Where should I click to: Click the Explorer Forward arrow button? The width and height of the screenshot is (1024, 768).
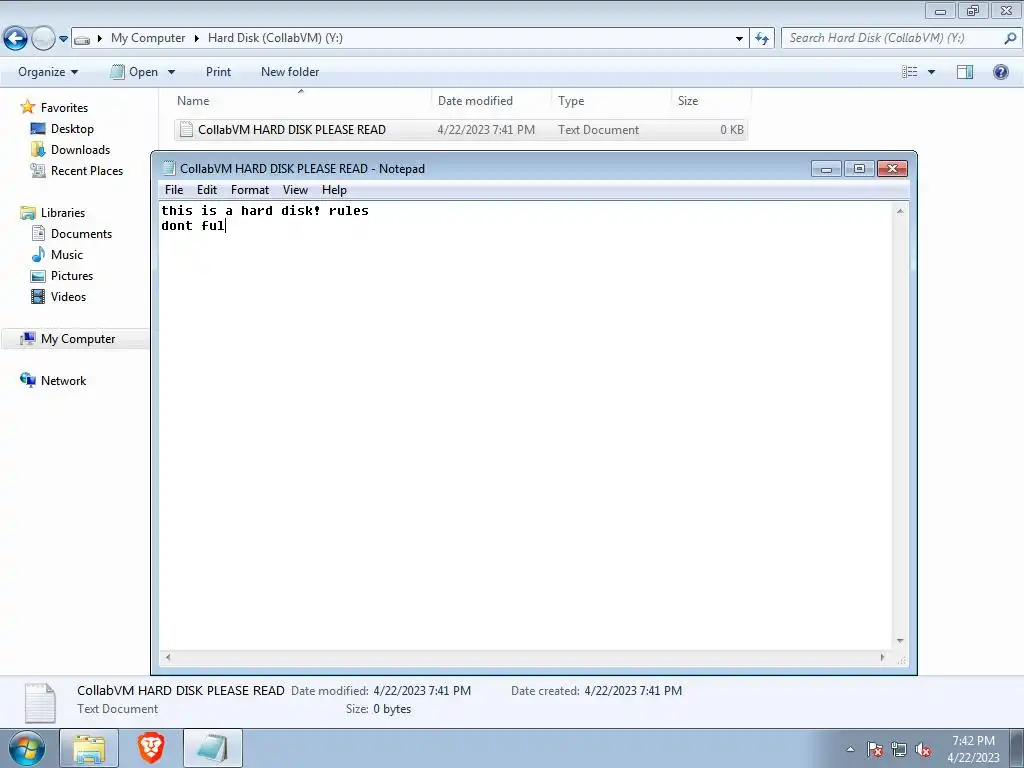43,39
